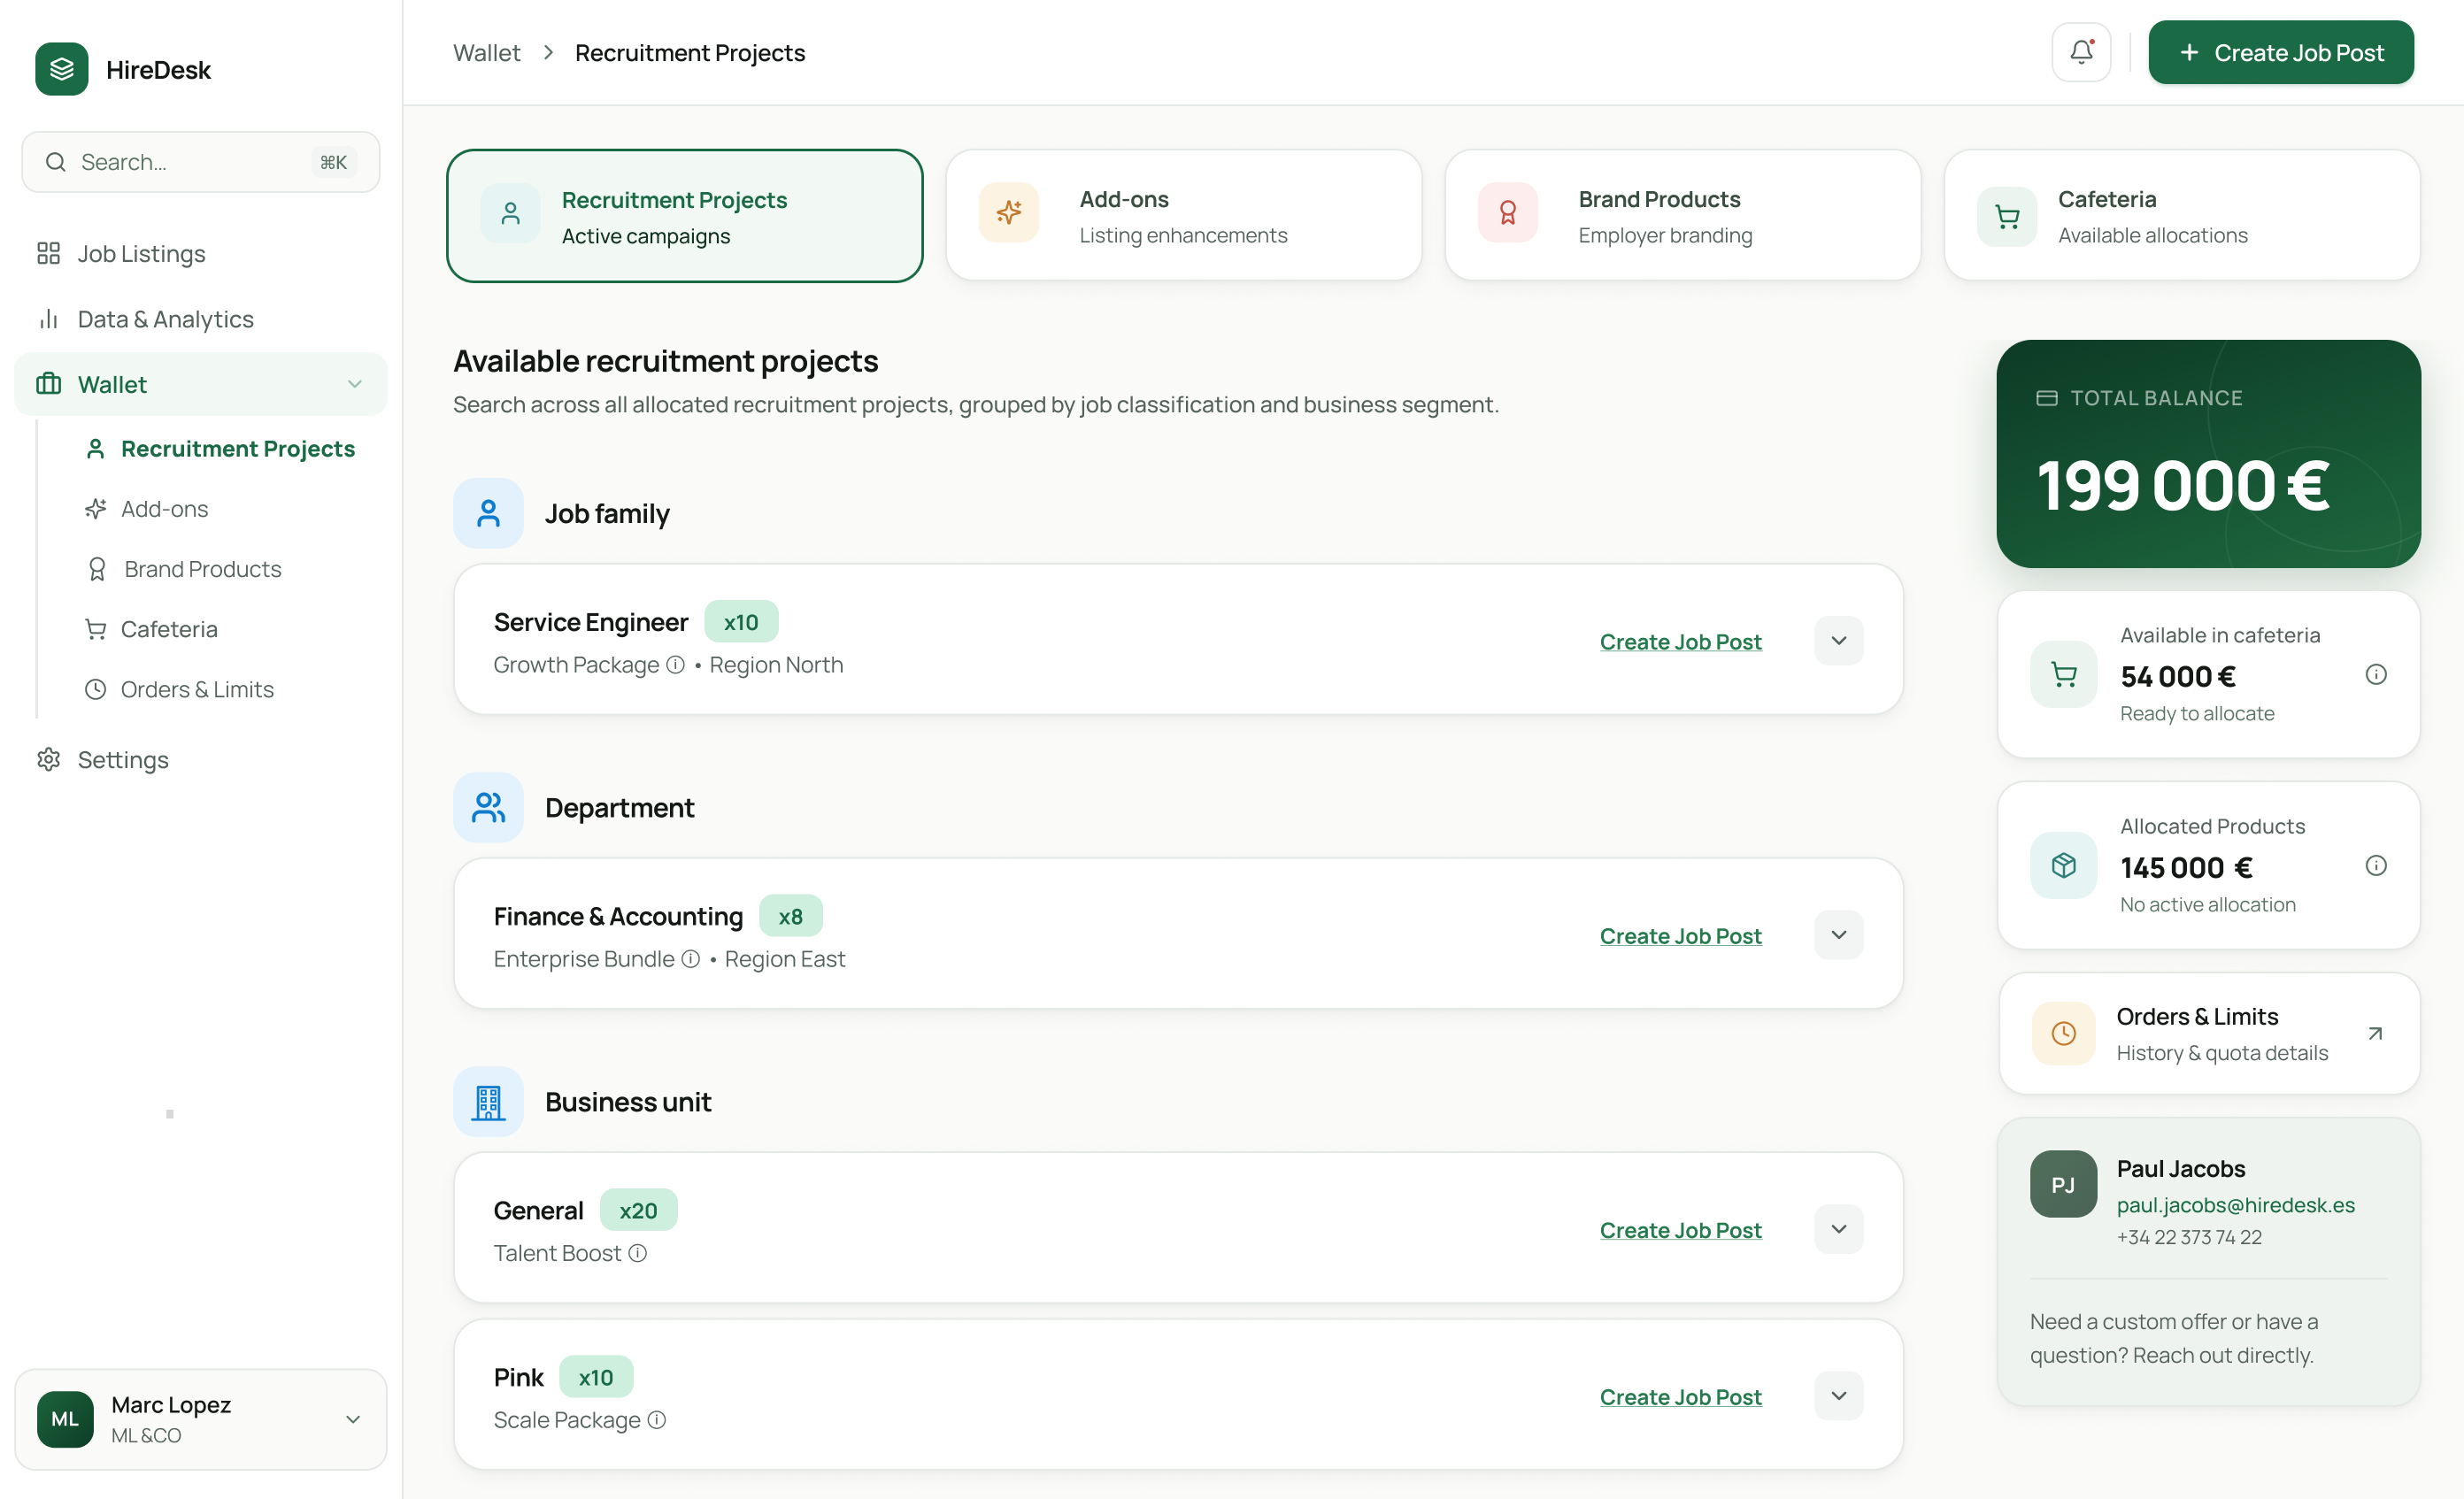
Task: Click info icon on Available in cafeteria card
Action: (x=2376, y=674)
